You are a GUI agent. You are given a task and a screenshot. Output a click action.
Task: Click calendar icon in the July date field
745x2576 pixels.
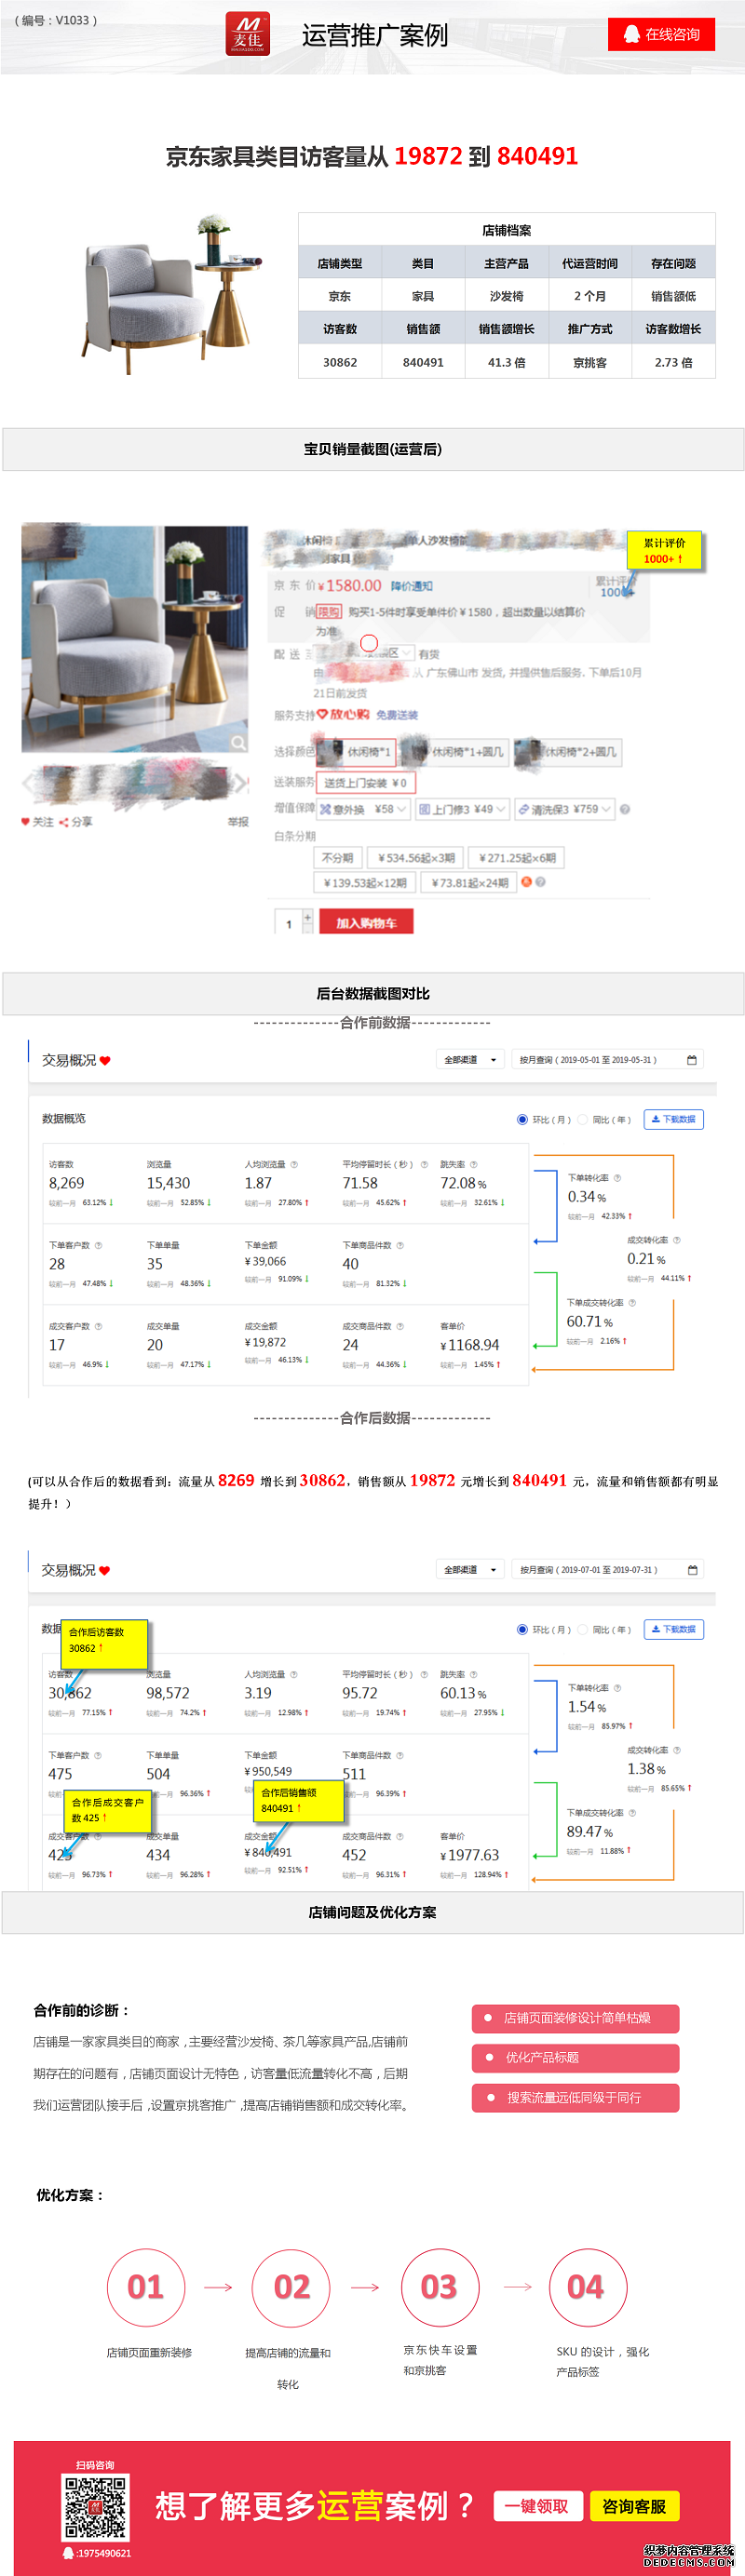point(692,1570)
